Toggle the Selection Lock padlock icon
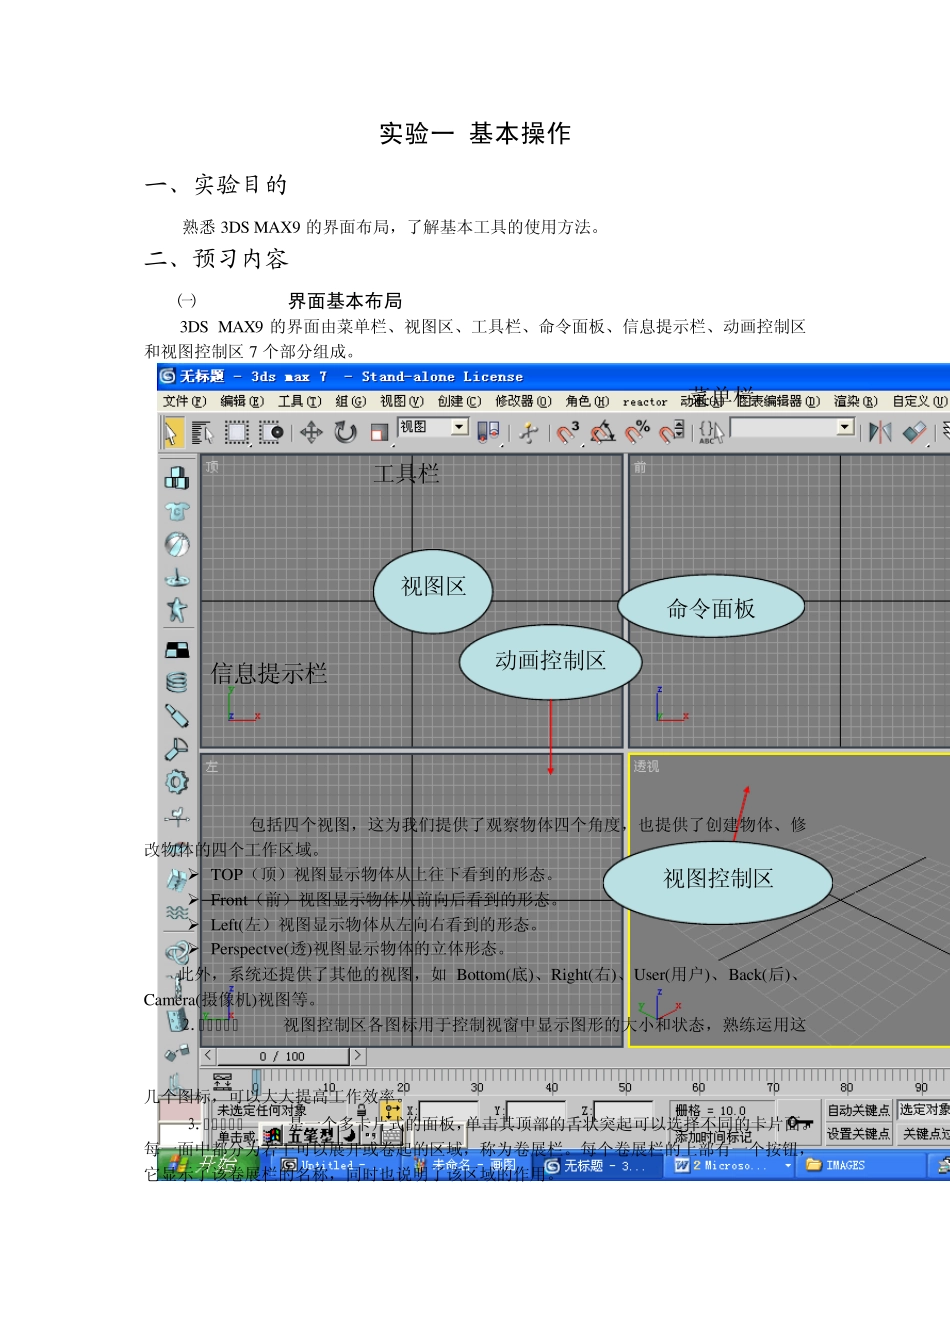The height and width of the screenshot is (1344, 950). click(362, 1111)
